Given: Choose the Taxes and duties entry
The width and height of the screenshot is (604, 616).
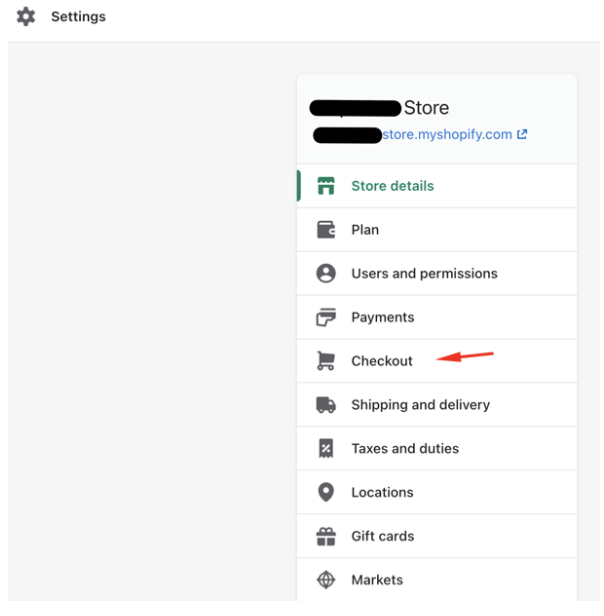Looking at the screenshot, I should (x=437, y=448).
